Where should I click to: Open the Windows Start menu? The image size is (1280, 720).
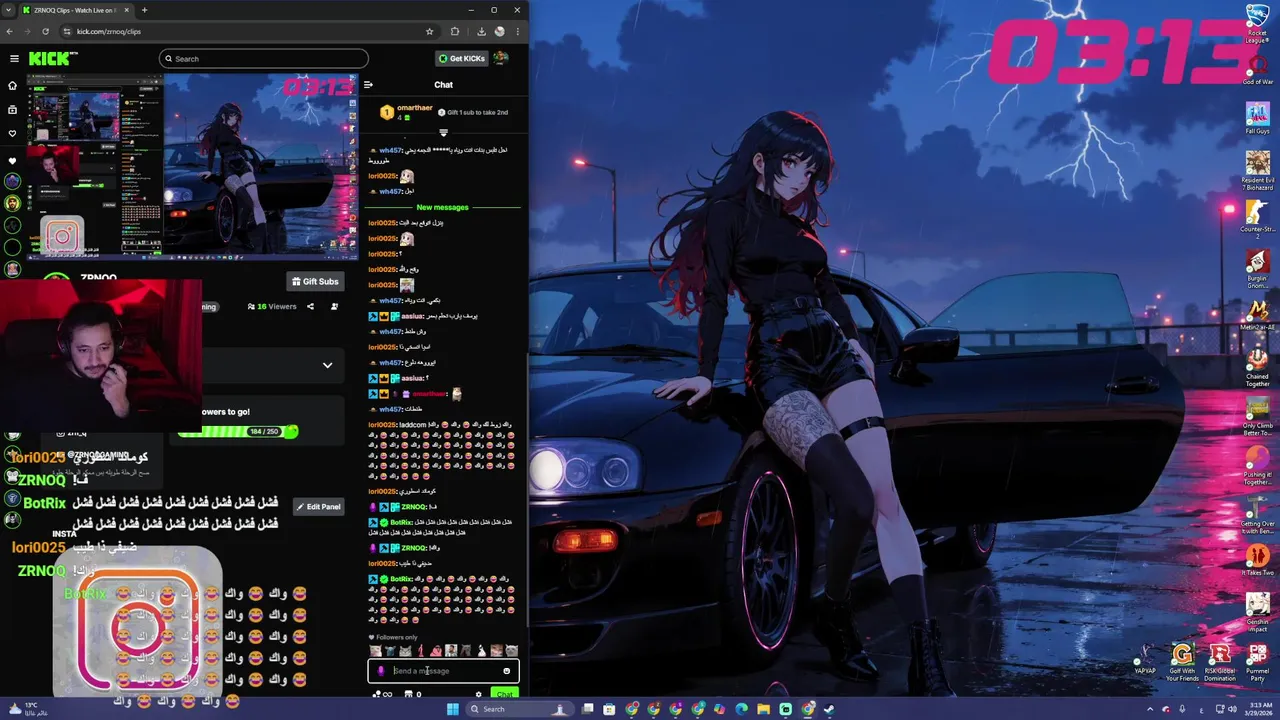tap(453, 709)
